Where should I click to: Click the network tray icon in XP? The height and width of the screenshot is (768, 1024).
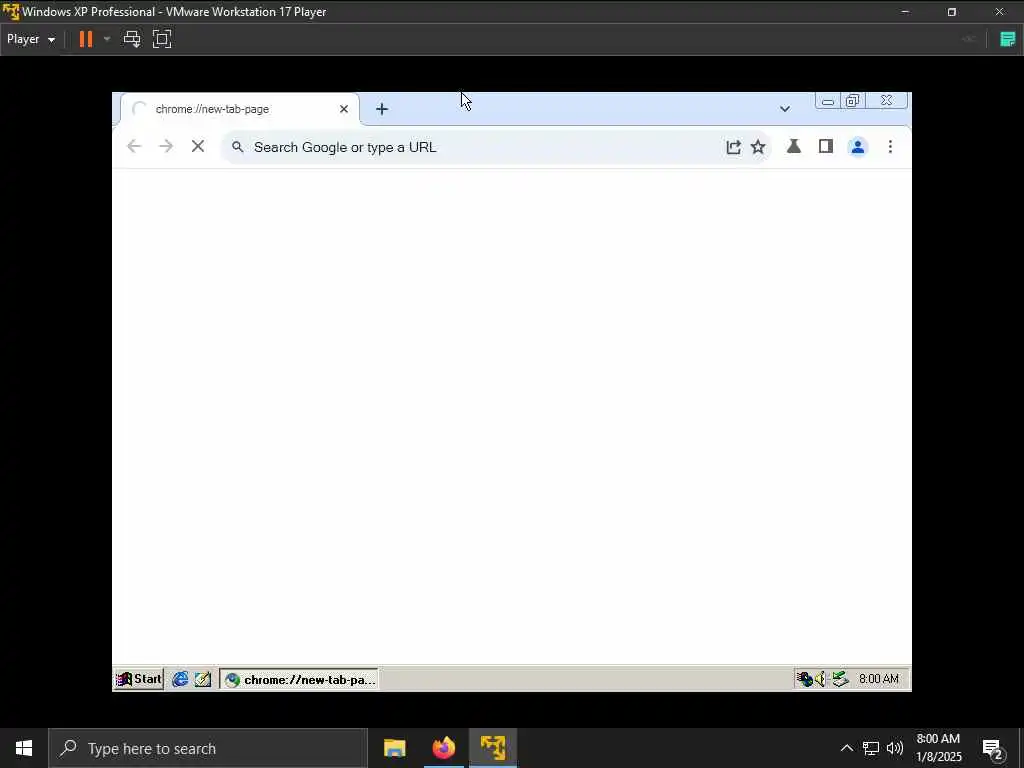click(805, 679)
